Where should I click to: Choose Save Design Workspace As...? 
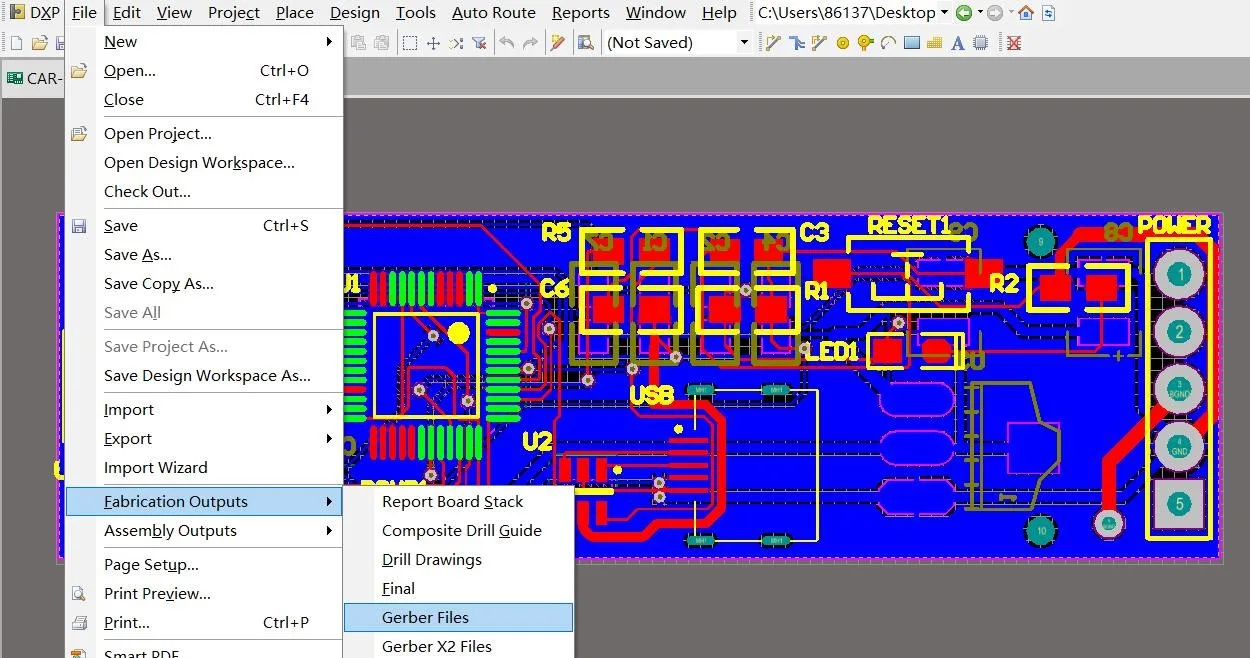pyautogui.click(x=205, y=376)
